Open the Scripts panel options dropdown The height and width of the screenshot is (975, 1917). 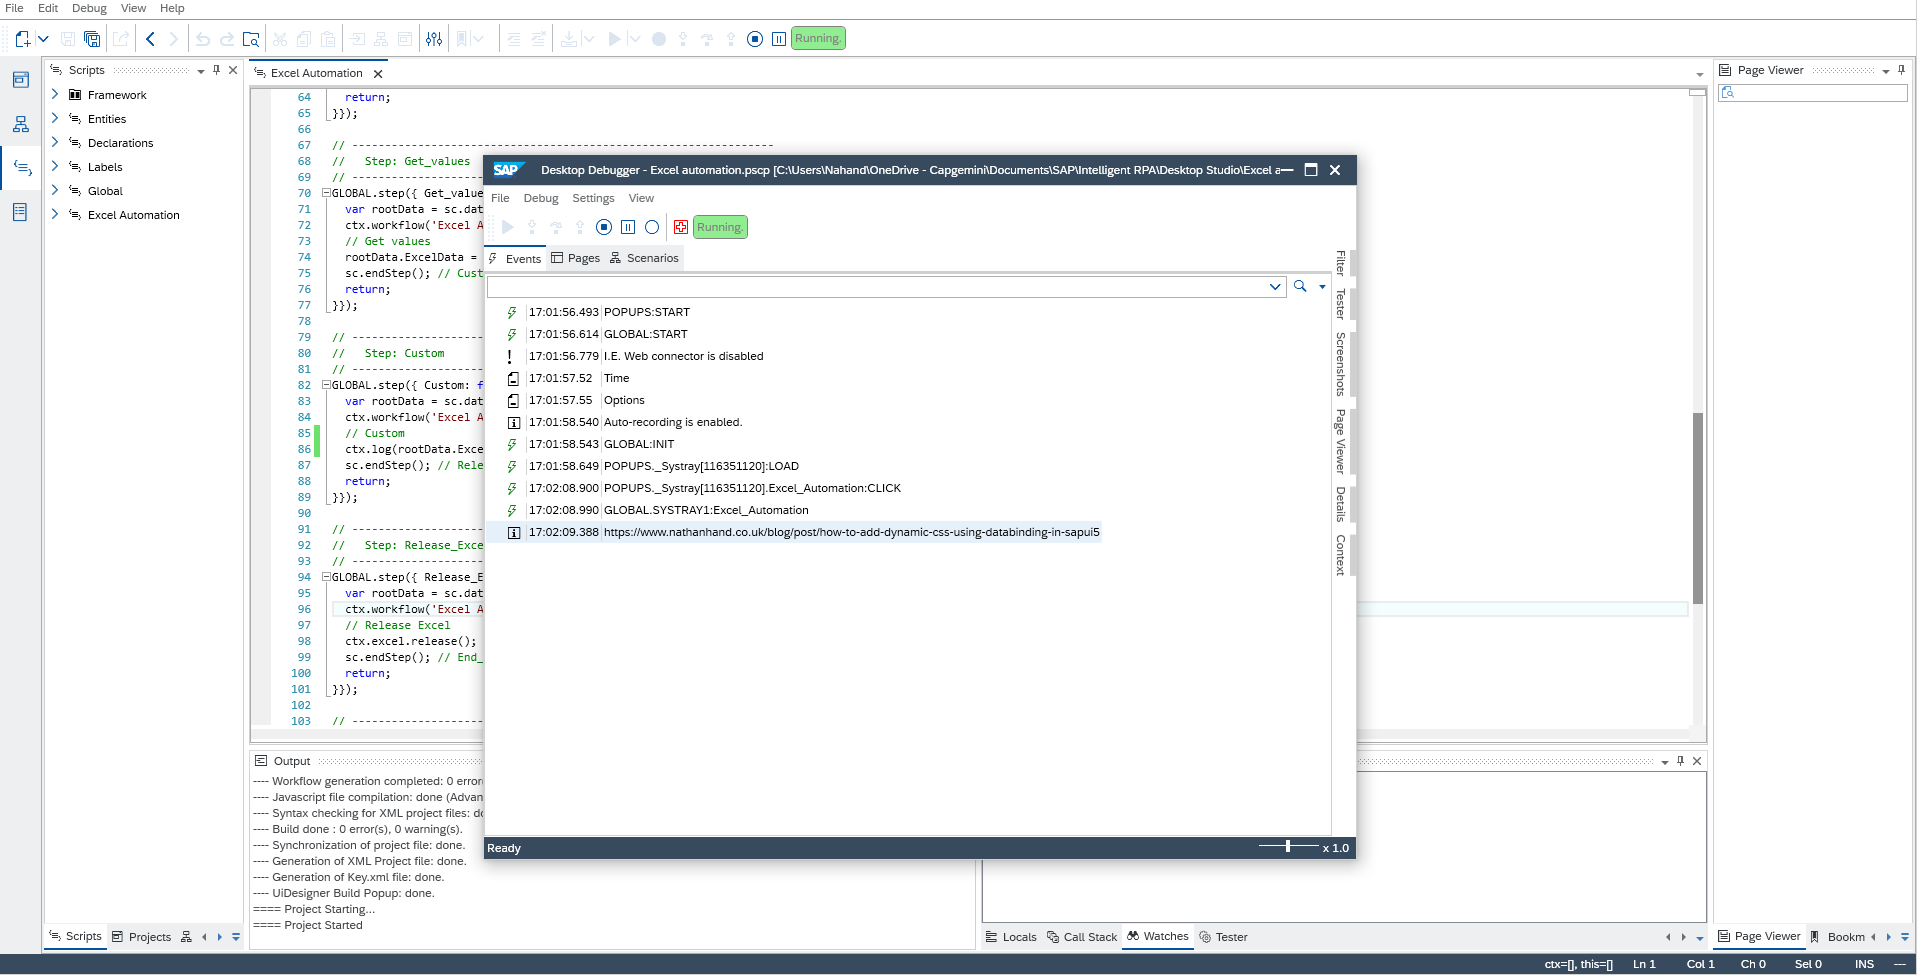[x=201, y=71]
